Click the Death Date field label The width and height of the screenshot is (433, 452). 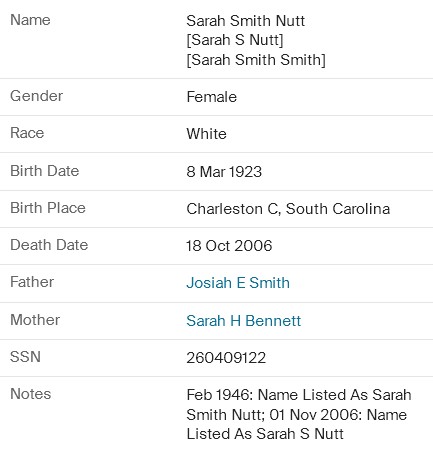(x=49, y=245)
